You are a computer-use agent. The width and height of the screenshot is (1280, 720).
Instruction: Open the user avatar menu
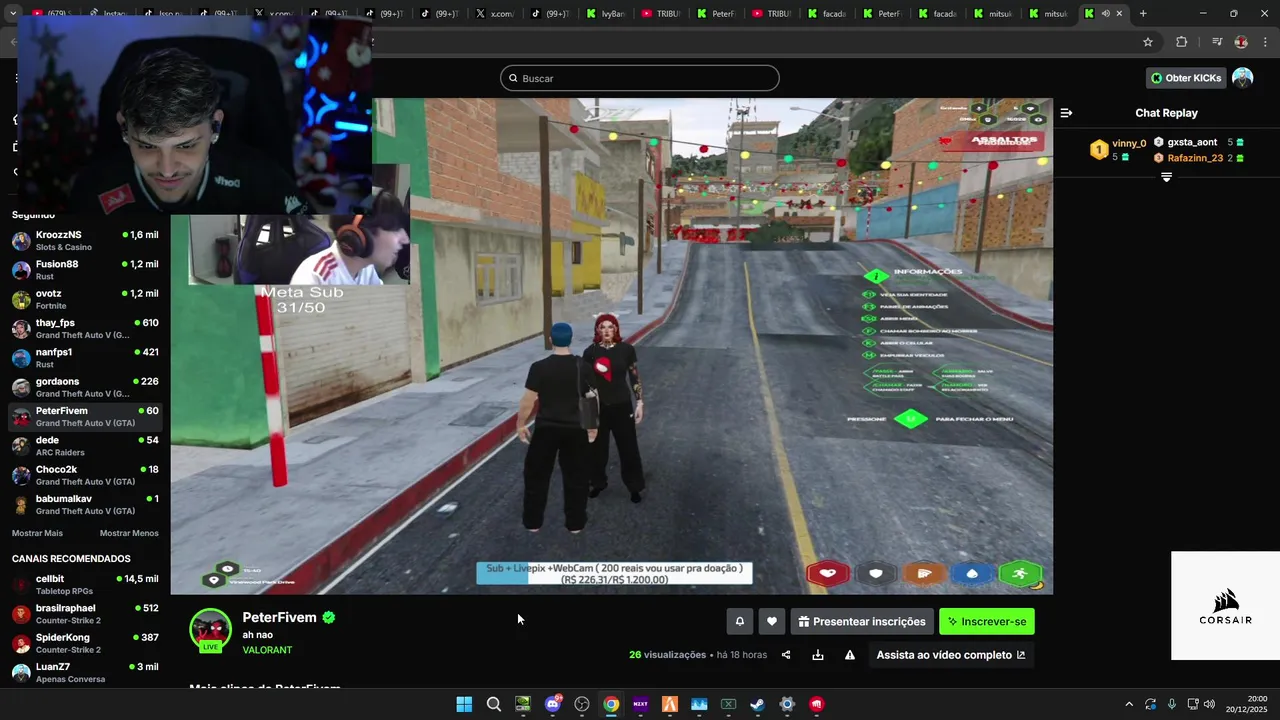[1242, 78]
